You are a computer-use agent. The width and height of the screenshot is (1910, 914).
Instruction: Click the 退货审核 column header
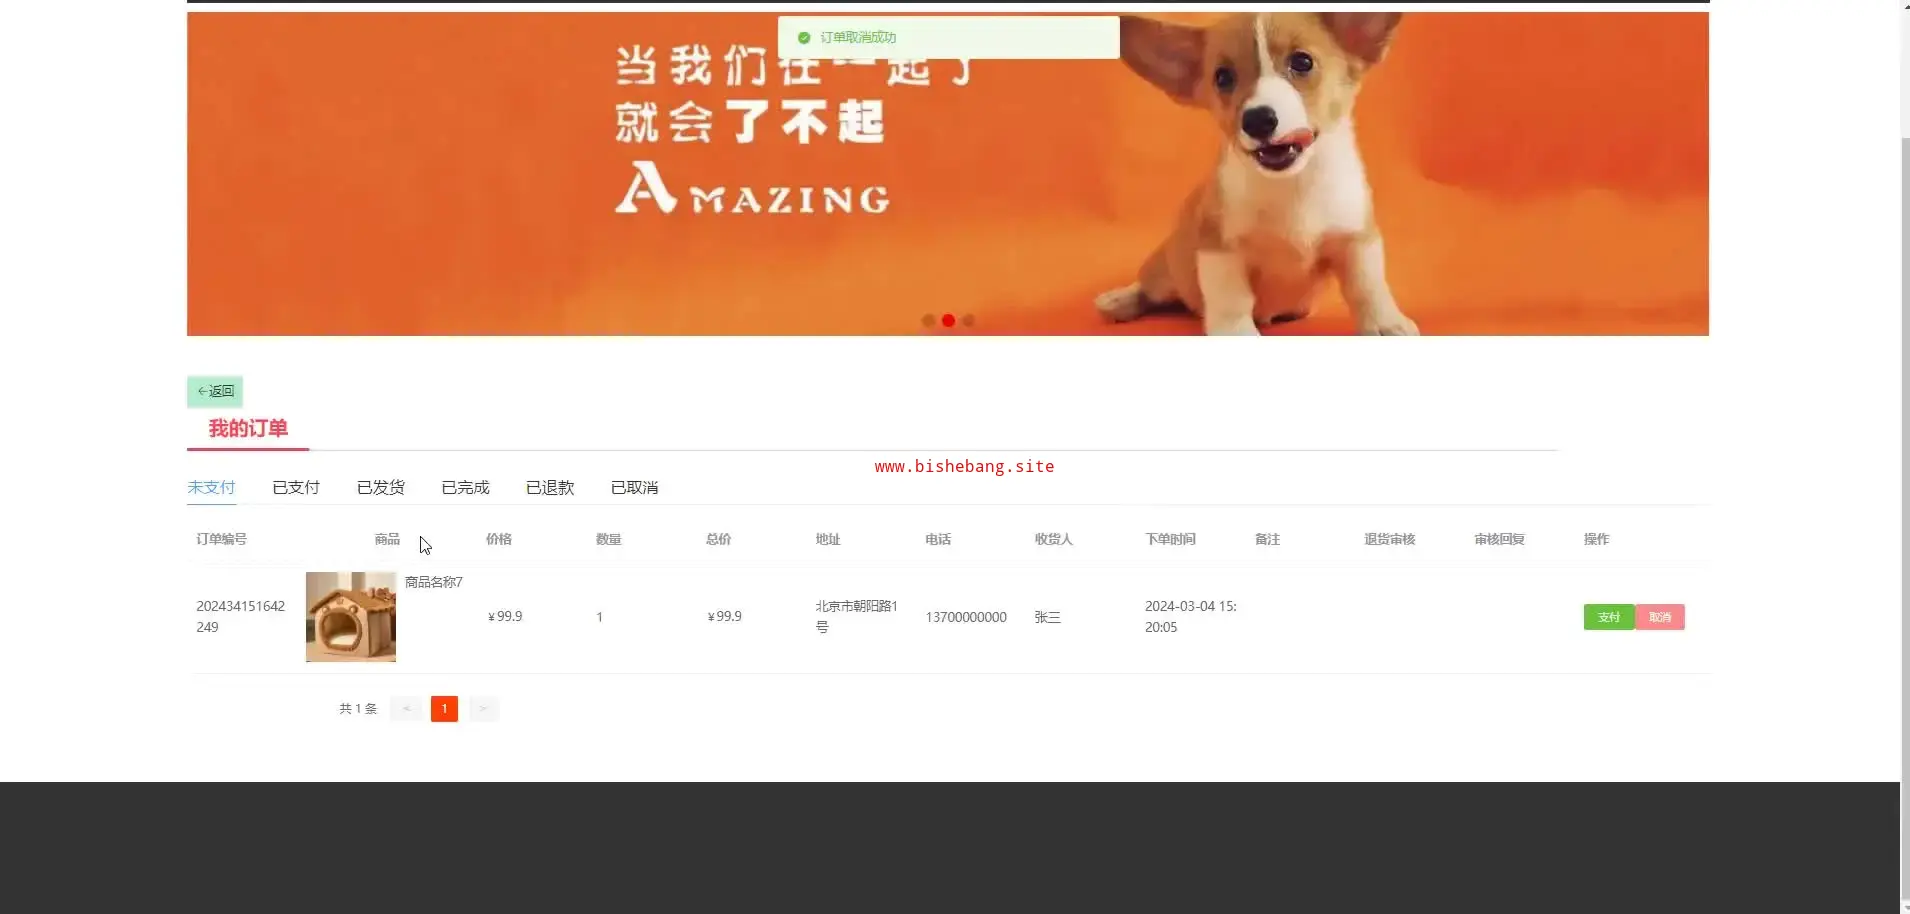(1390, 539)
